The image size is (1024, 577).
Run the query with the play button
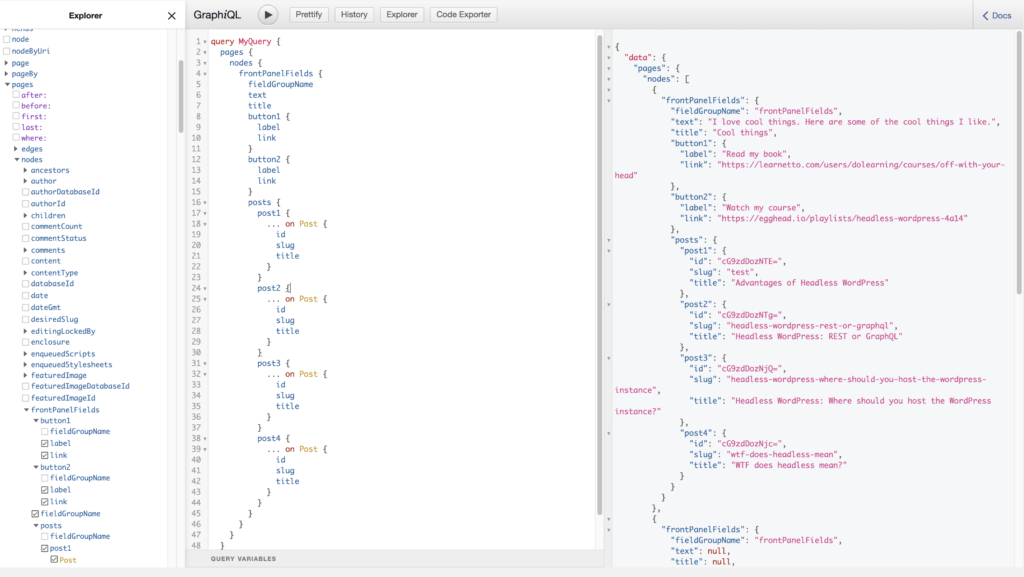(268, 14)
